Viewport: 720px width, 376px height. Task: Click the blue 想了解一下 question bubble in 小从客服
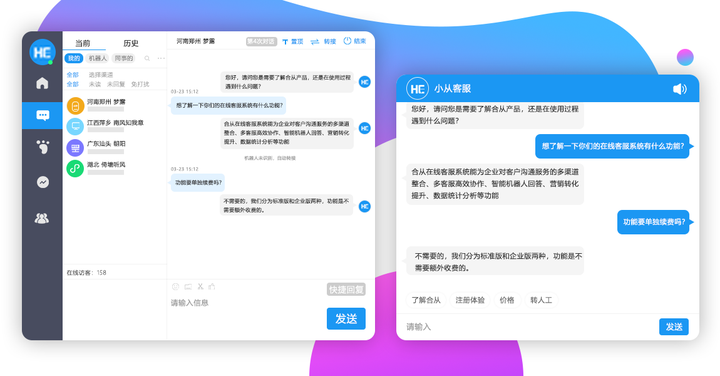pyautogui.click(x=613, y=146)
